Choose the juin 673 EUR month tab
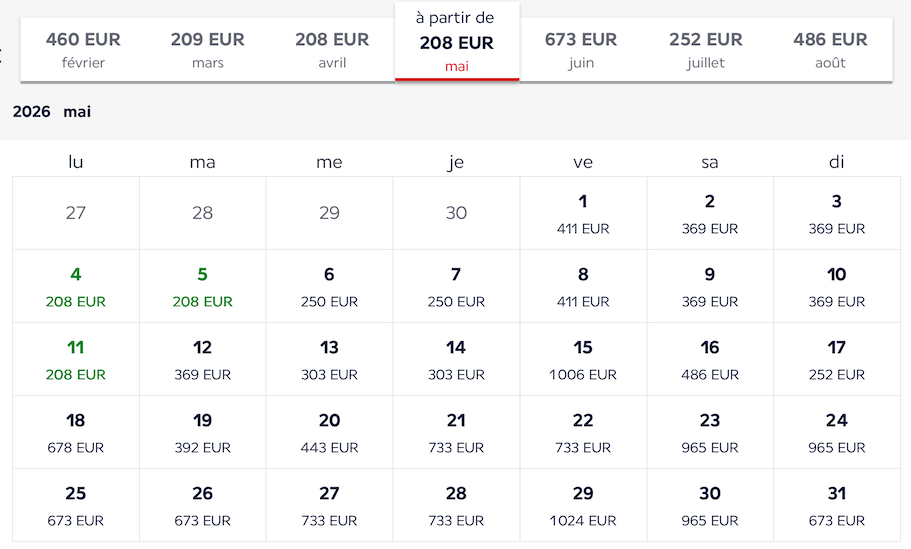 click(581, 50)
